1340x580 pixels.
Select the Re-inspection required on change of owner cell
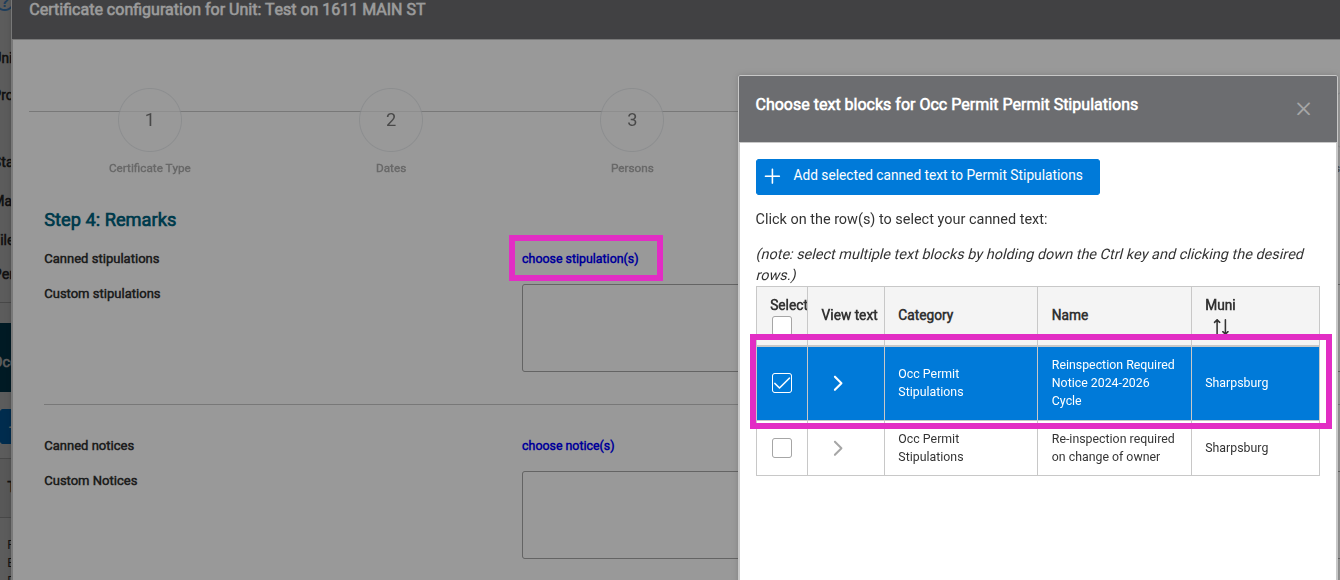[1114, 448]
